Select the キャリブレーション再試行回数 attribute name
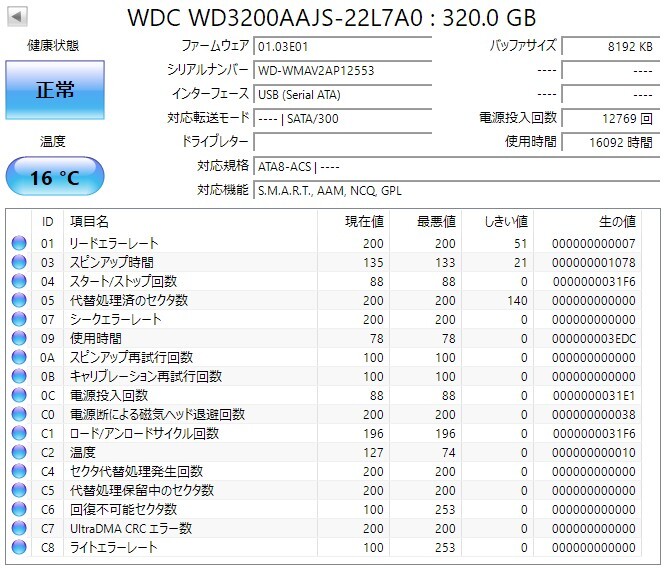The width and height of the screenshot is (665, 568). [146, 376]
